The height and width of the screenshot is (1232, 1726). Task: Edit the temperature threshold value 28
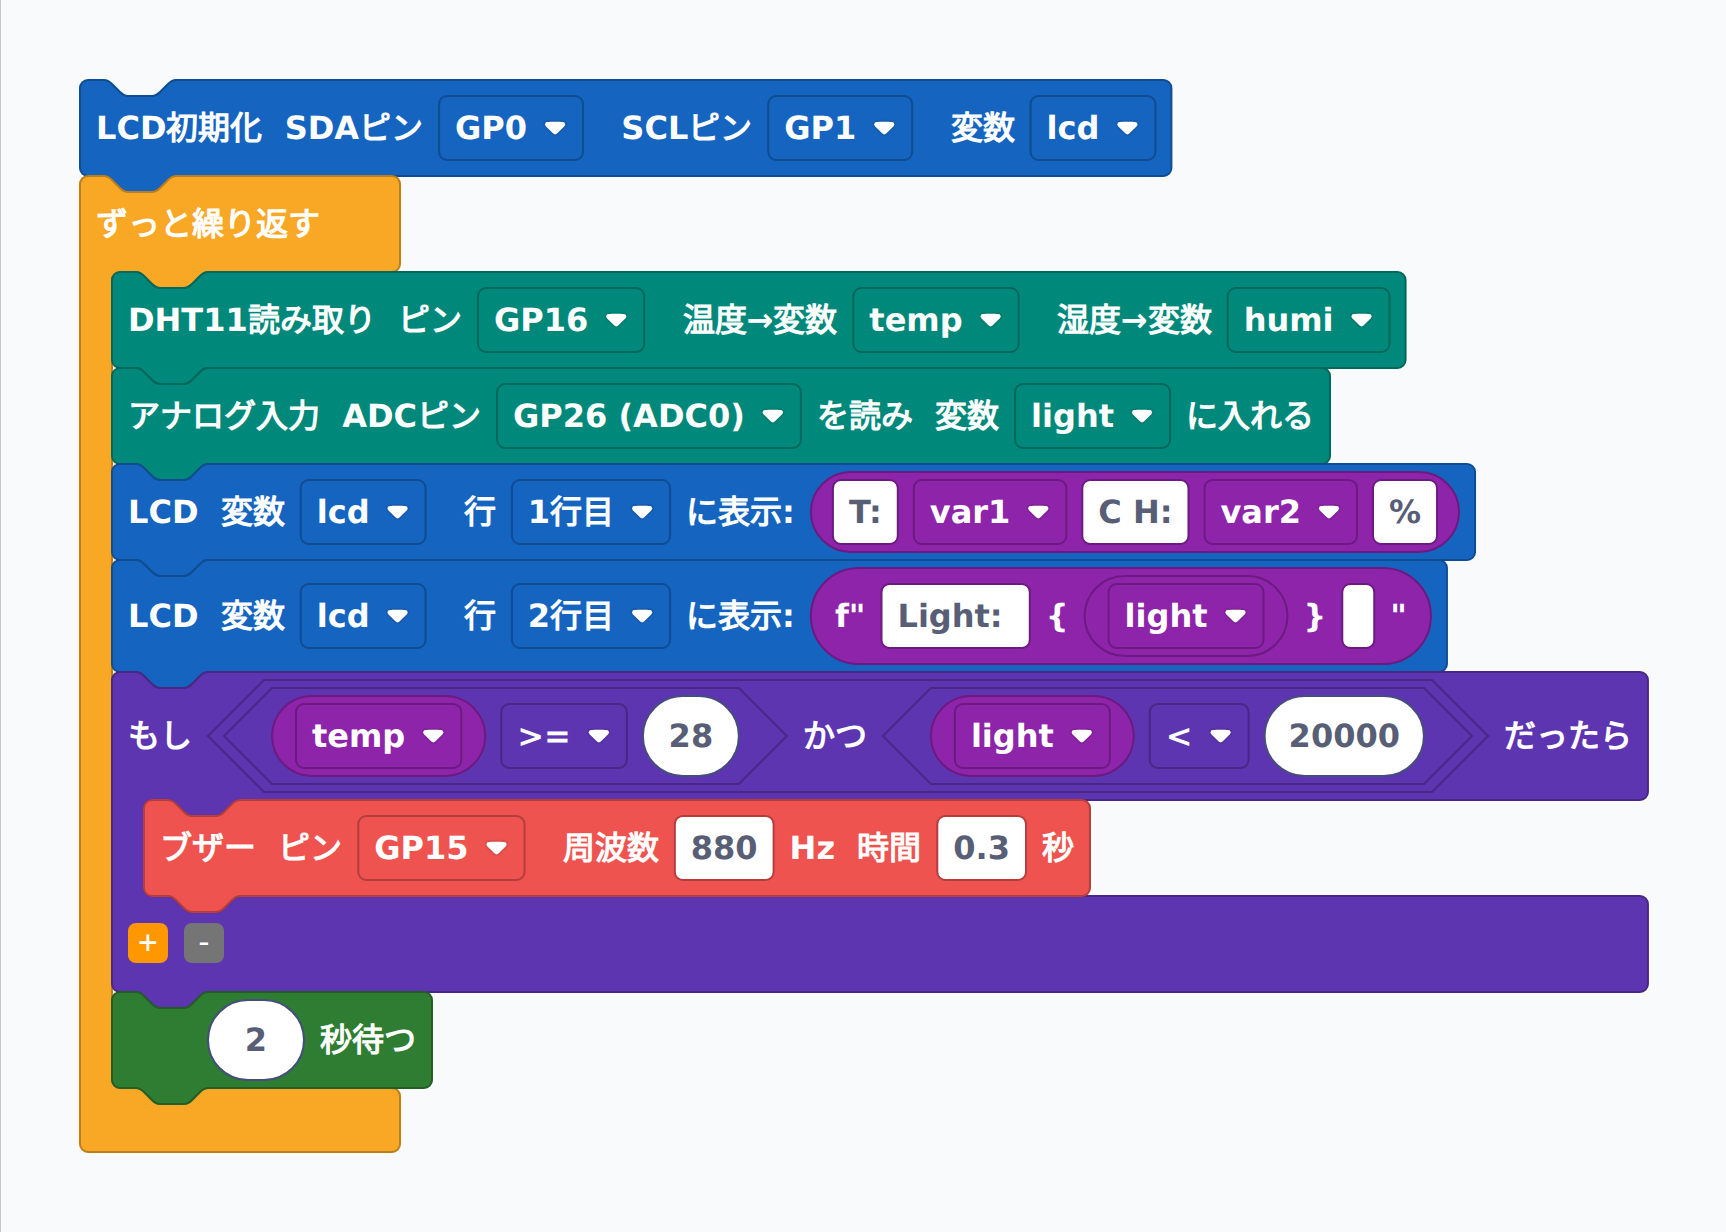(691, 736)
